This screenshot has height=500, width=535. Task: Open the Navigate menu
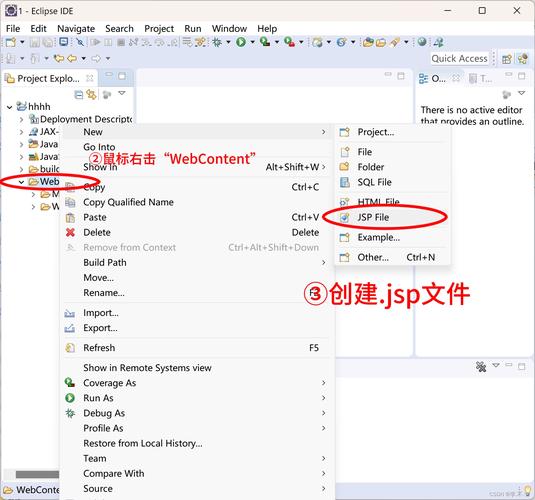point(76,29)
